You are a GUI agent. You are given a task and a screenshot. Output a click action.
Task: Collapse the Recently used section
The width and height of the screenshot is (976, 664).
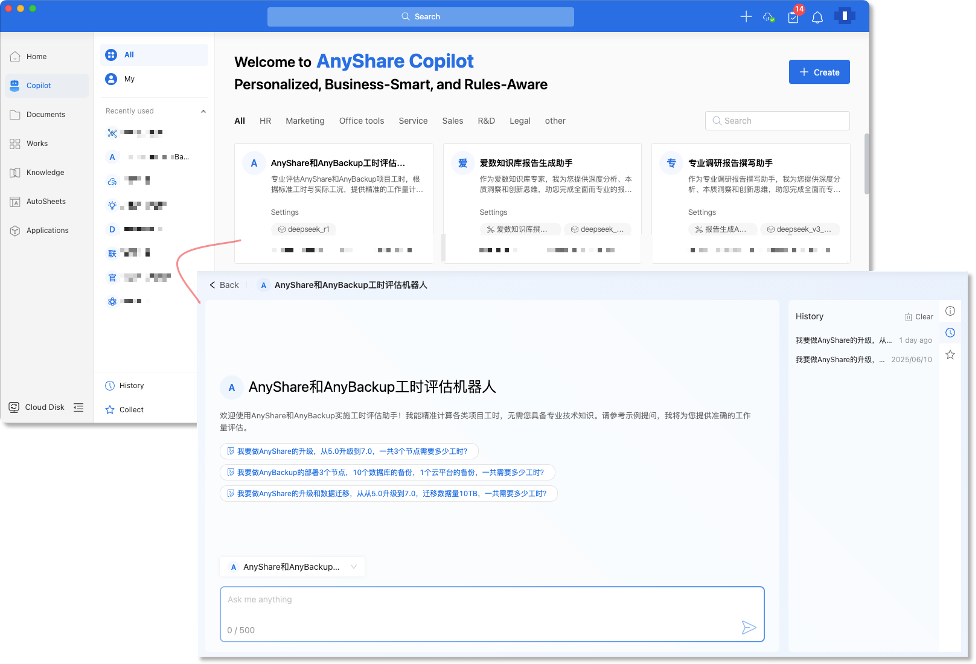point(203,111)
